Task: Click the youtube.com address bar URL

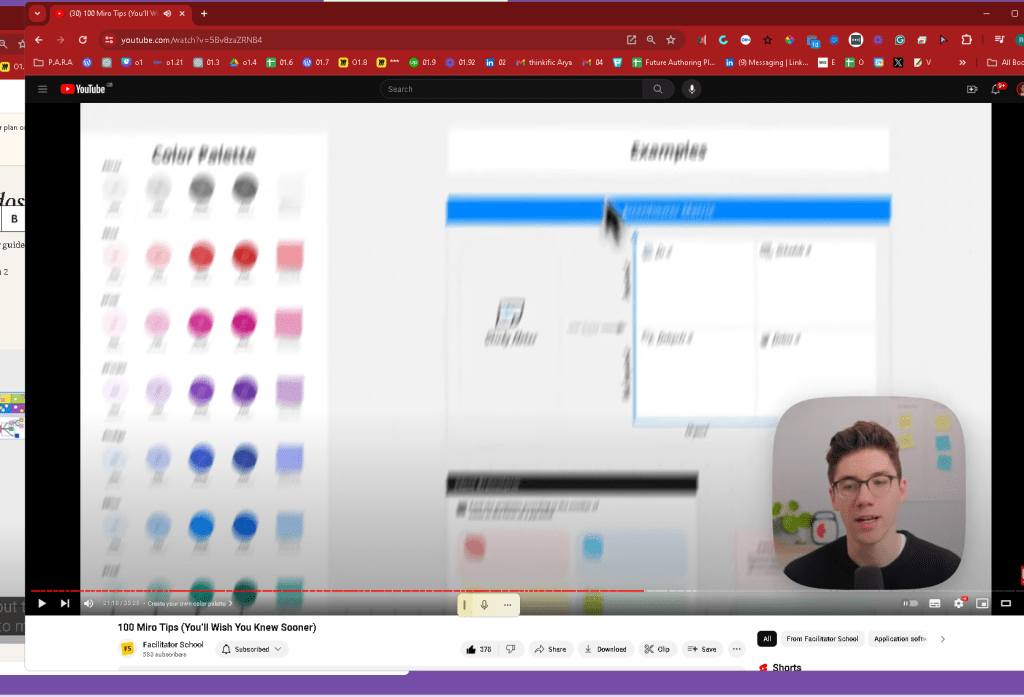Action: coord(191,40)
